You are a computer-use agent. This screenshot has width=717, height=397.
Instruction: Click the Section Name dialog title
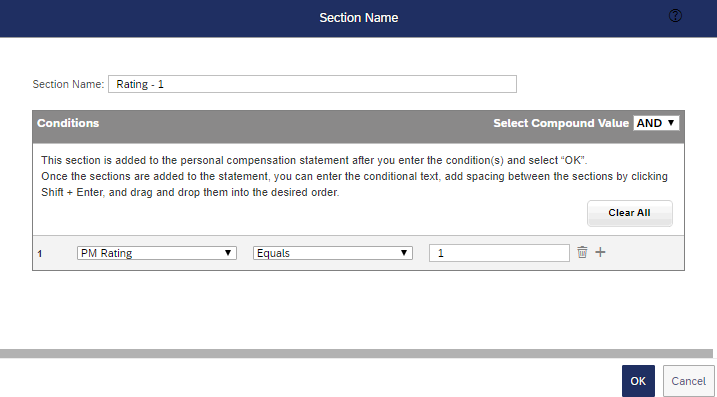(358, 18)
